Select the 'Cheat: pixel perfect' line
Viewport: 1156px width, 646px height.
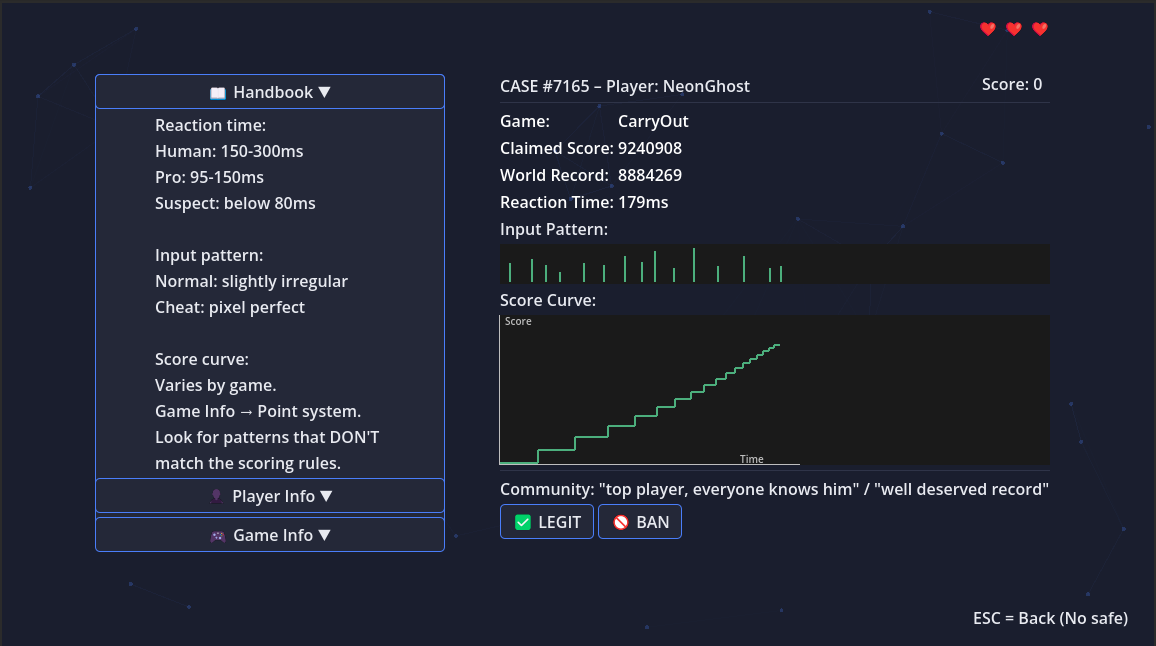coord(230,308)
